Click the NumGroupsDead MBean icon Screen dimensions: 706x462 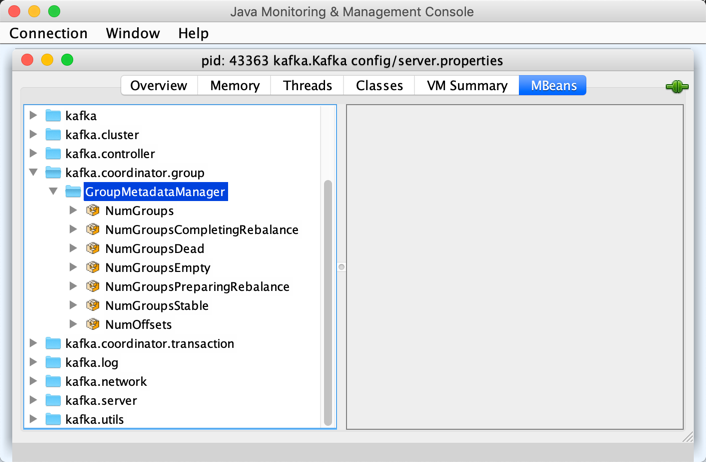(93, 249)
